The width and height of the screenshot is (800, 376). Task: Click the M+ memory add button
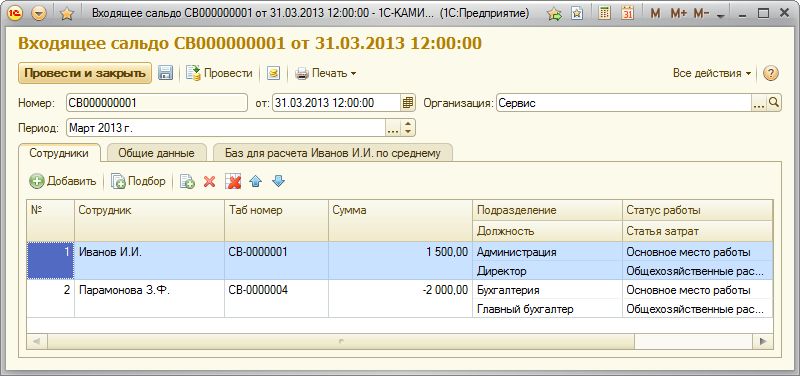pos(678,14)
